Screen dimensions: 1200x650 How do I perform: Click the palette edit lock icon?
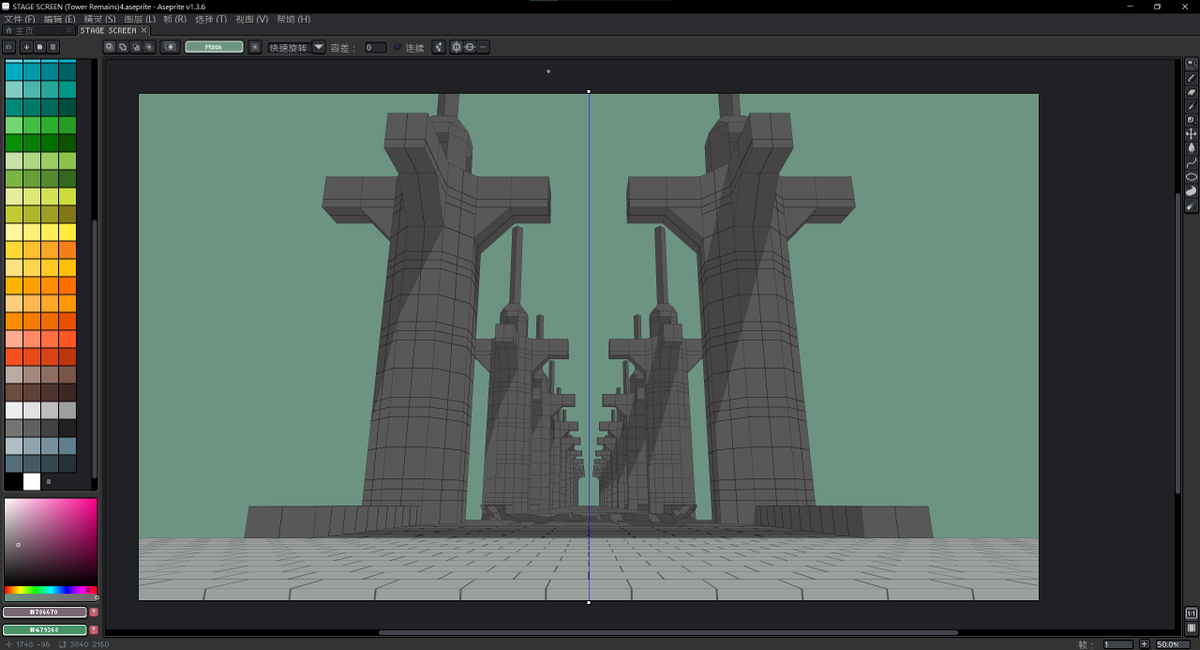click(x=9, y=47)
